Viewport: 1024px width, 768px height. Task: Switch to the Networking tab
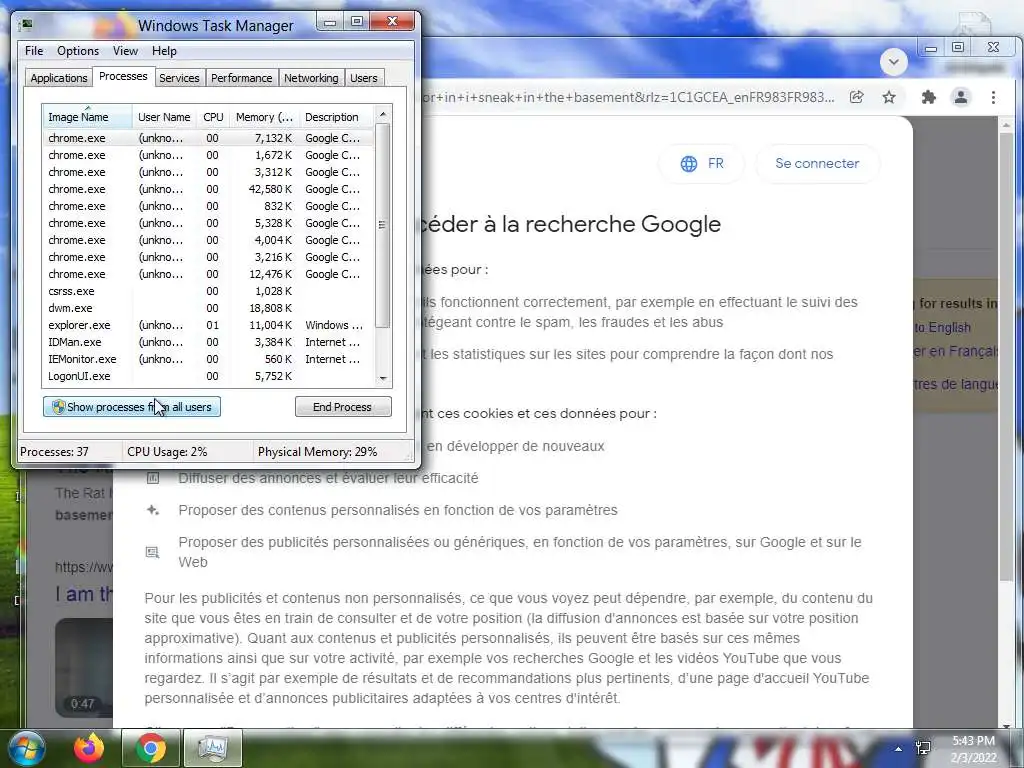click(x=311, y=78)
